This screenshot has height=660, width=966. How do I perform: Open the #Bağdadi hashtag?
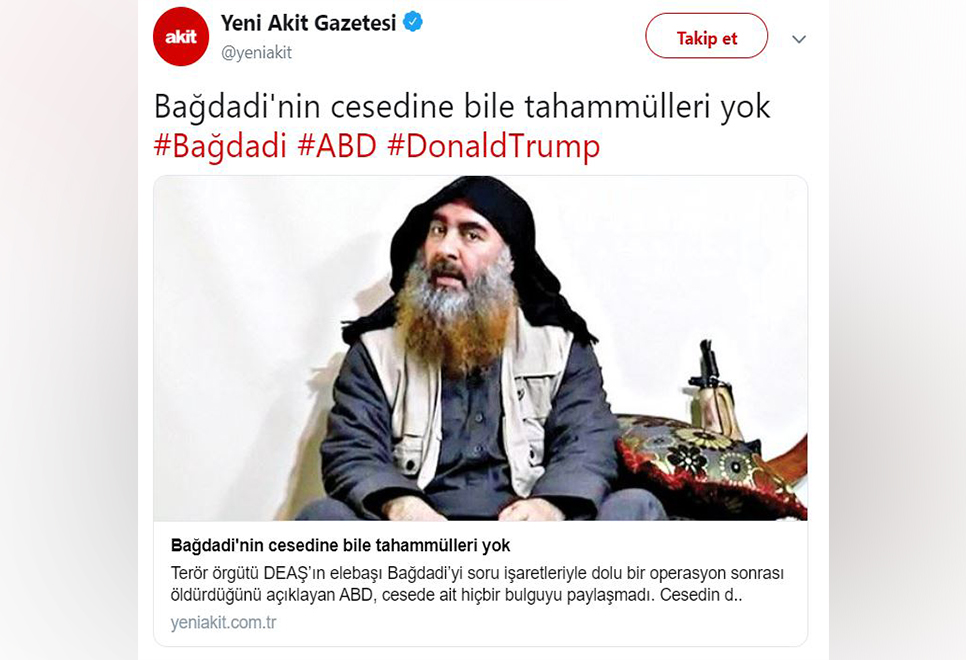(221, 147)
